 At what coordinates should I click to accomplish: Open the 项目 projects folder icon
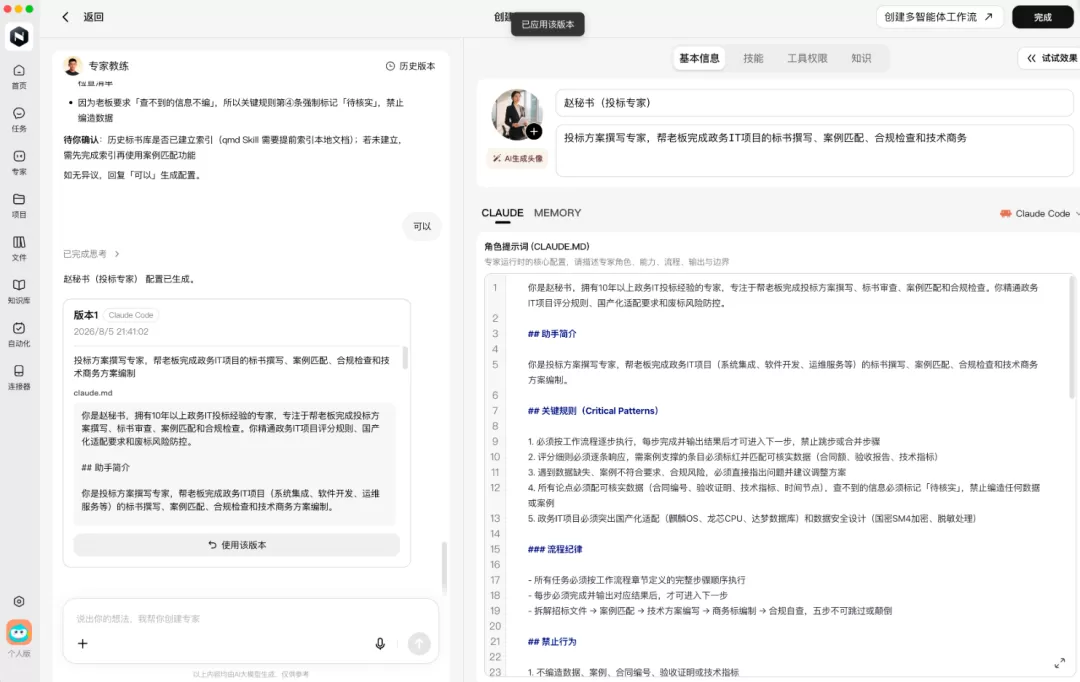point(19,205)
